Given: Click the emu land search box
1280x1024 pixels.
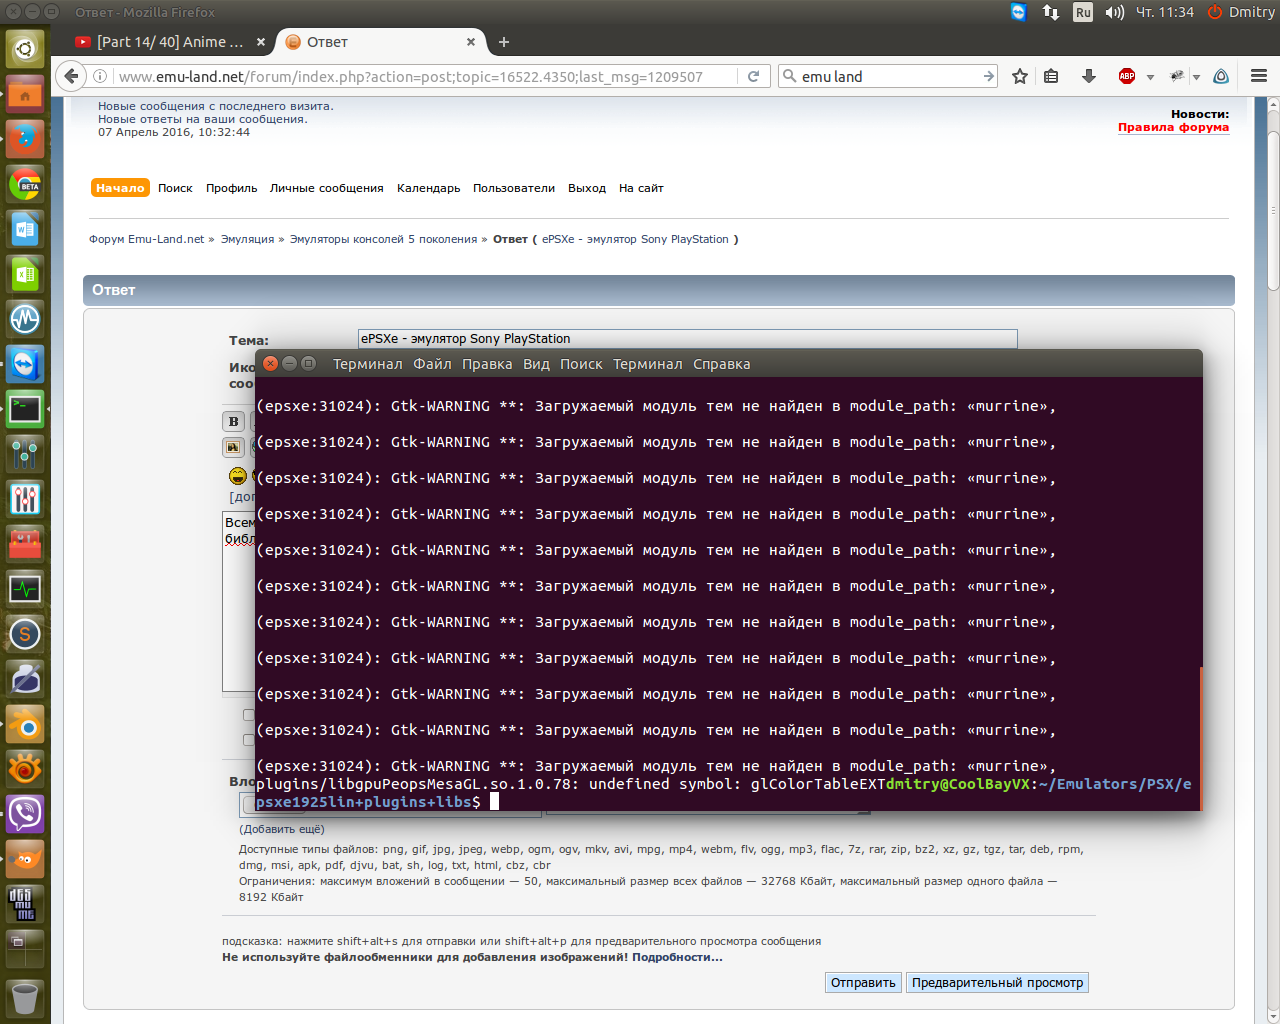Looking at the screenshot, I should point(887,76).
